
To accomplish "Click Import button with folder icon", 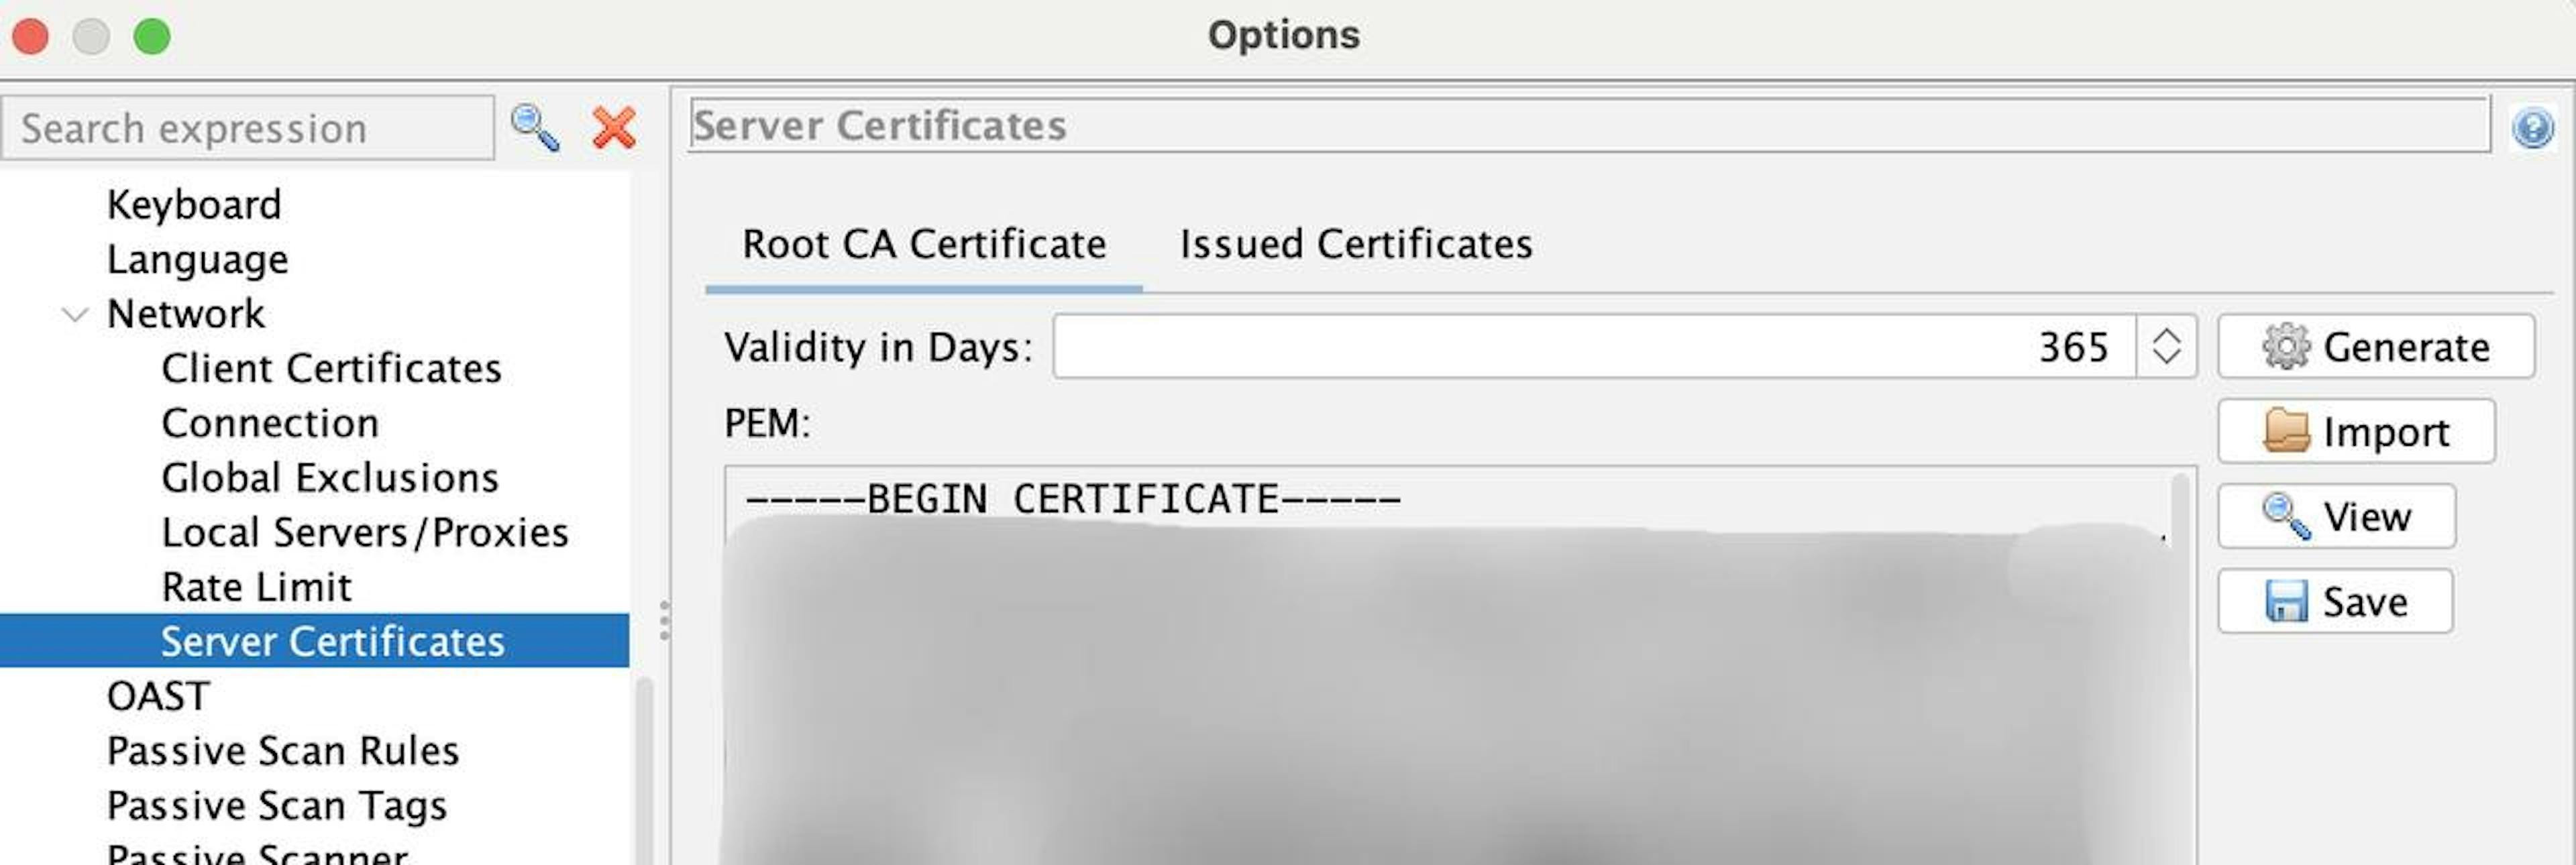I will [x=2355, y=432].
